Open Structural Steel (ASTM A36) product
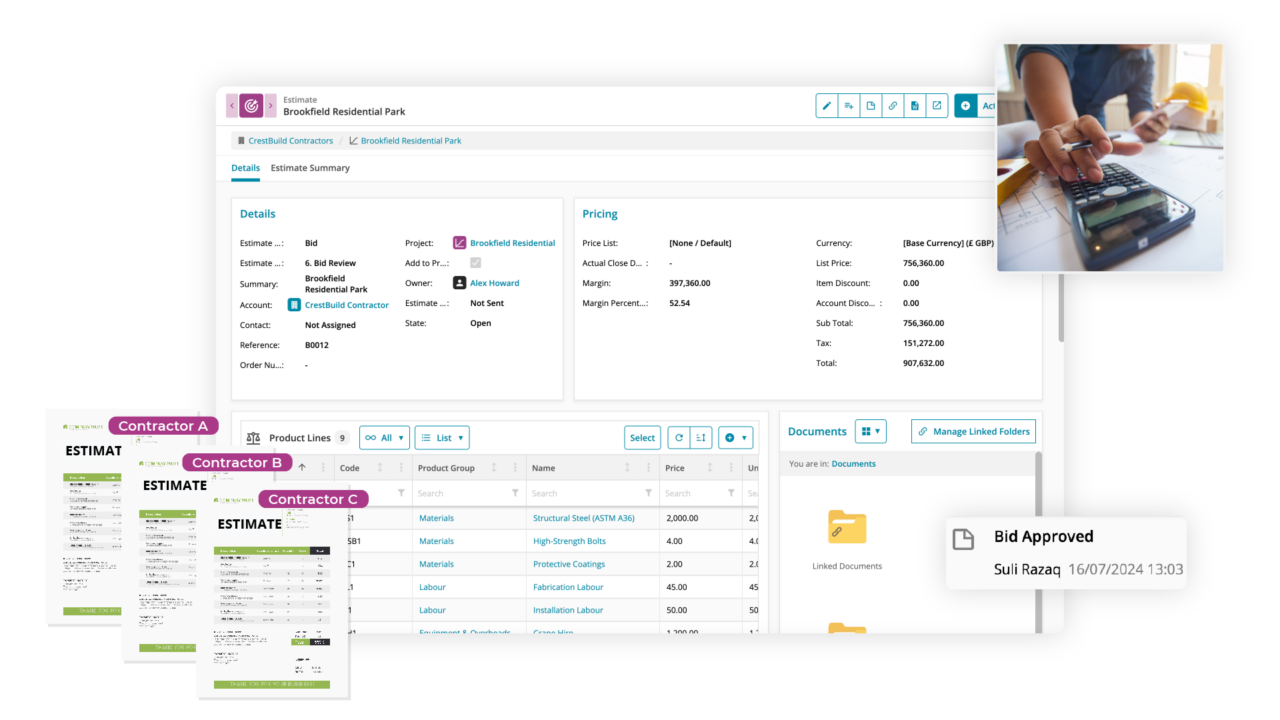1280x720 pixels. (584, 518)
